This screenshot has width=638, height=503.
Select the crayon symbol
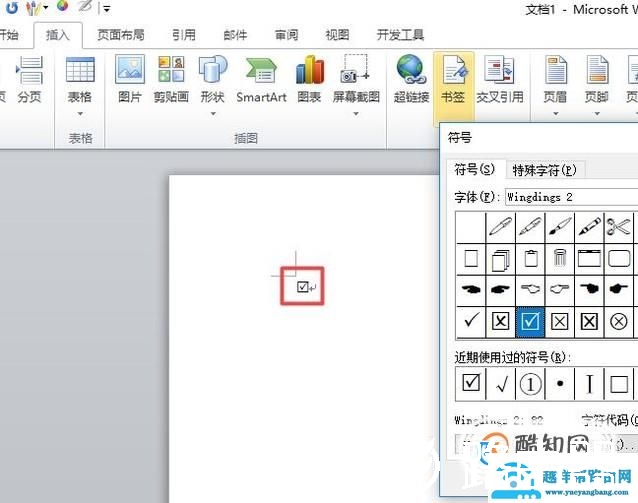(x=590, y=227)
